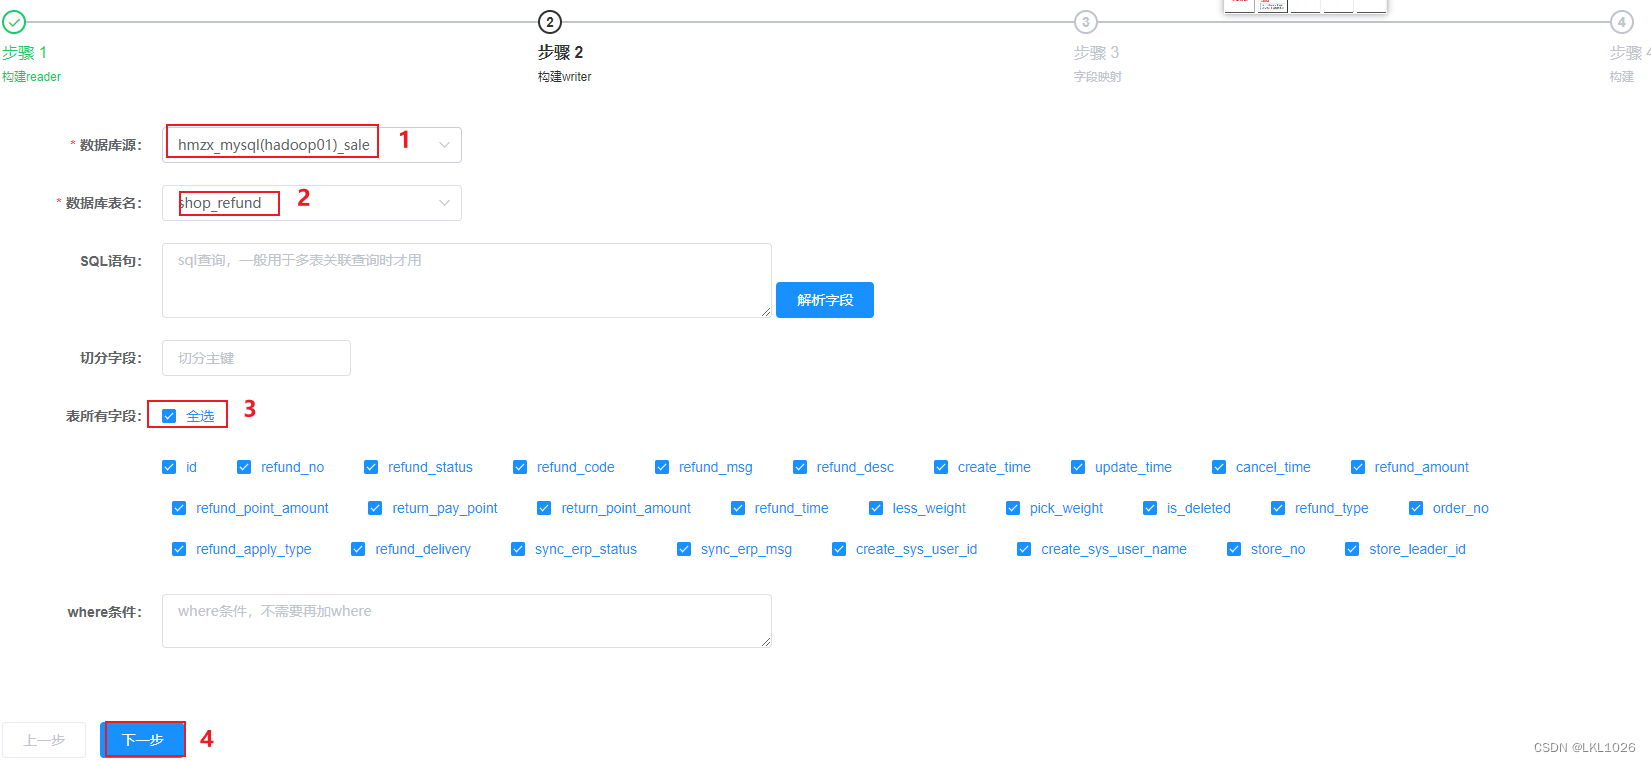1651x762 pixels.
Task: Uncheck the cancel_time field checkbox
Action: point(1219,467)
